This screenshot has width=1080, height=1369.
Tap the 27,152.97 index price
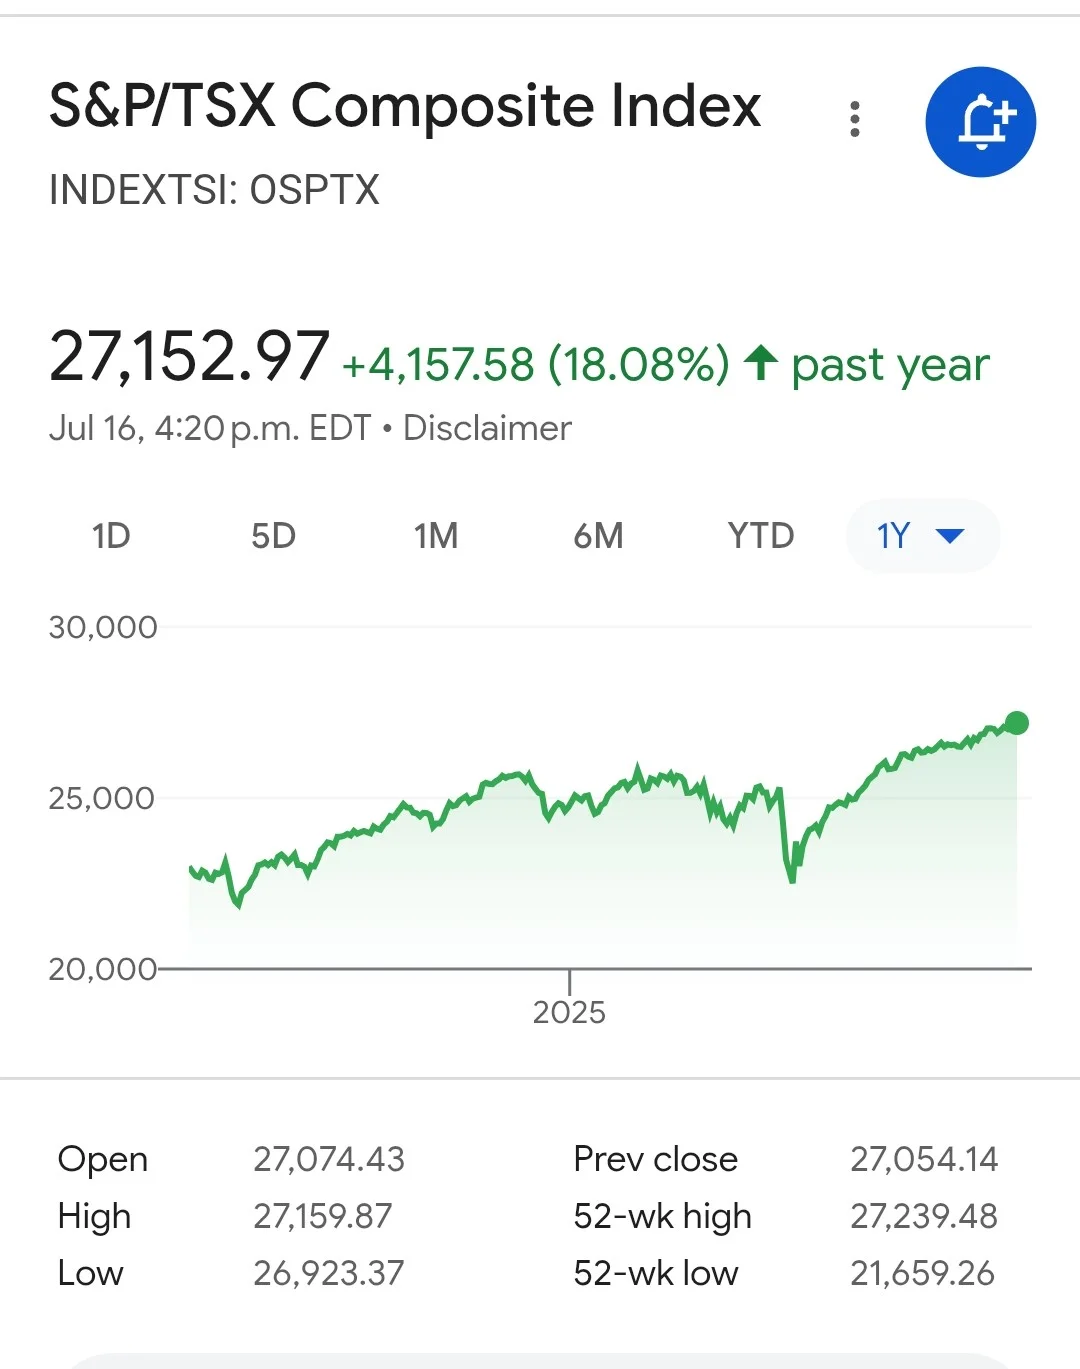[189, 357]
